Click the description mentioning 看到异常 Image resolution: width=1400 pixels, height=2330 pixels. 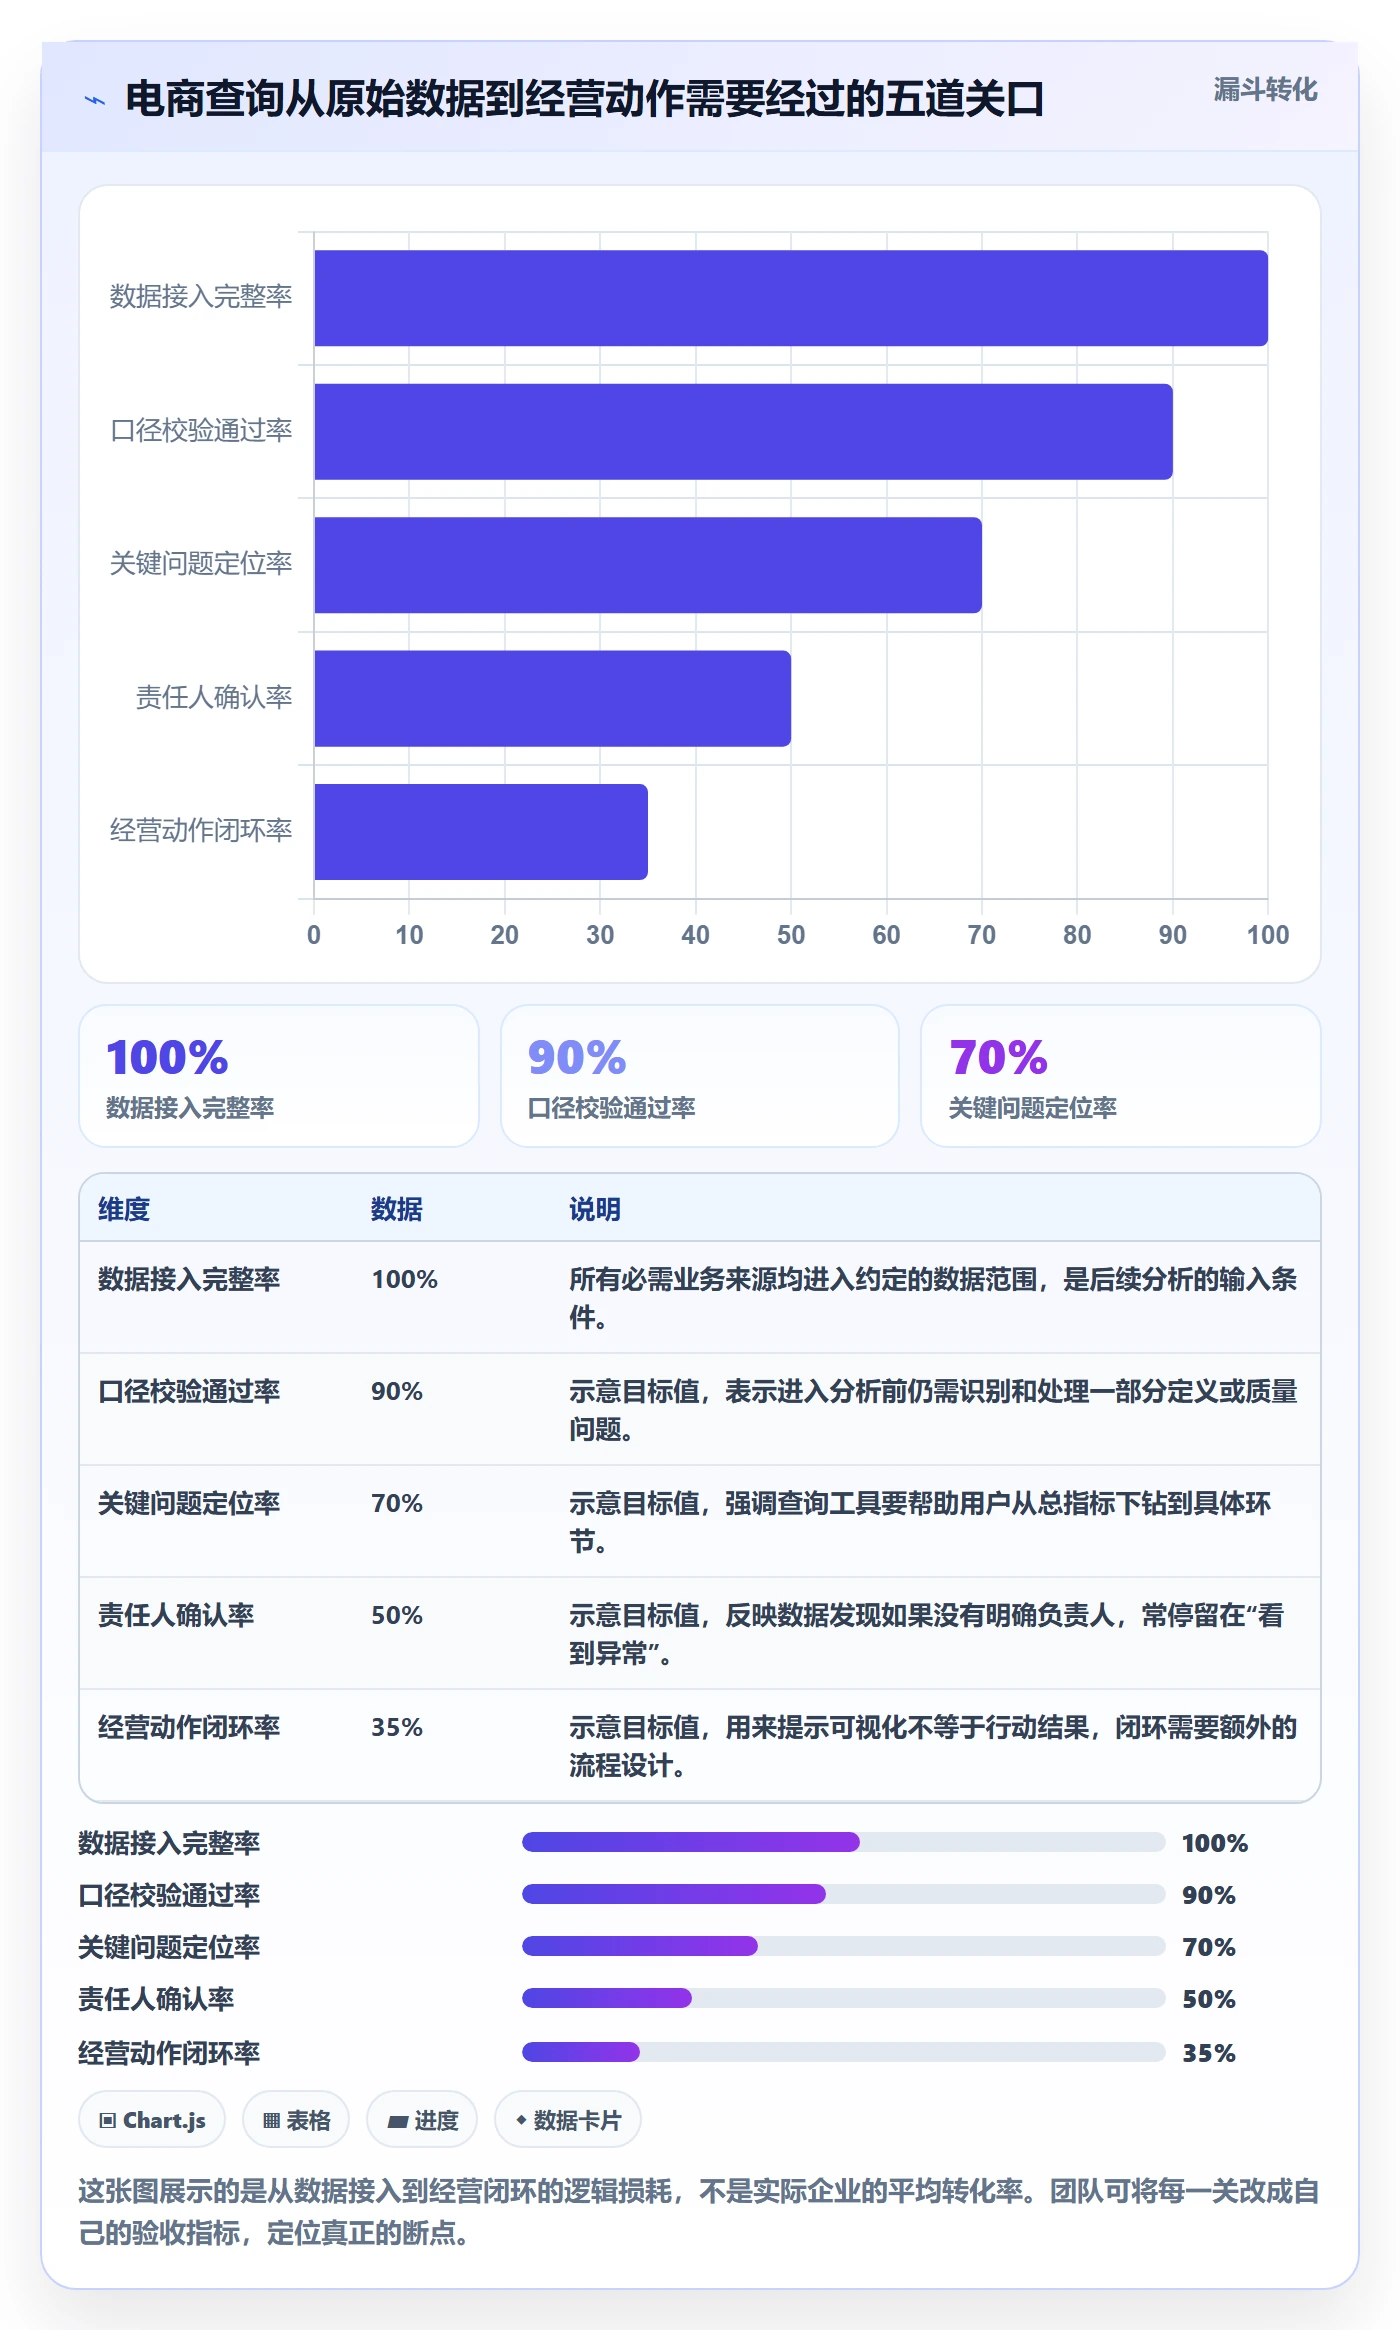point(927,1634)
